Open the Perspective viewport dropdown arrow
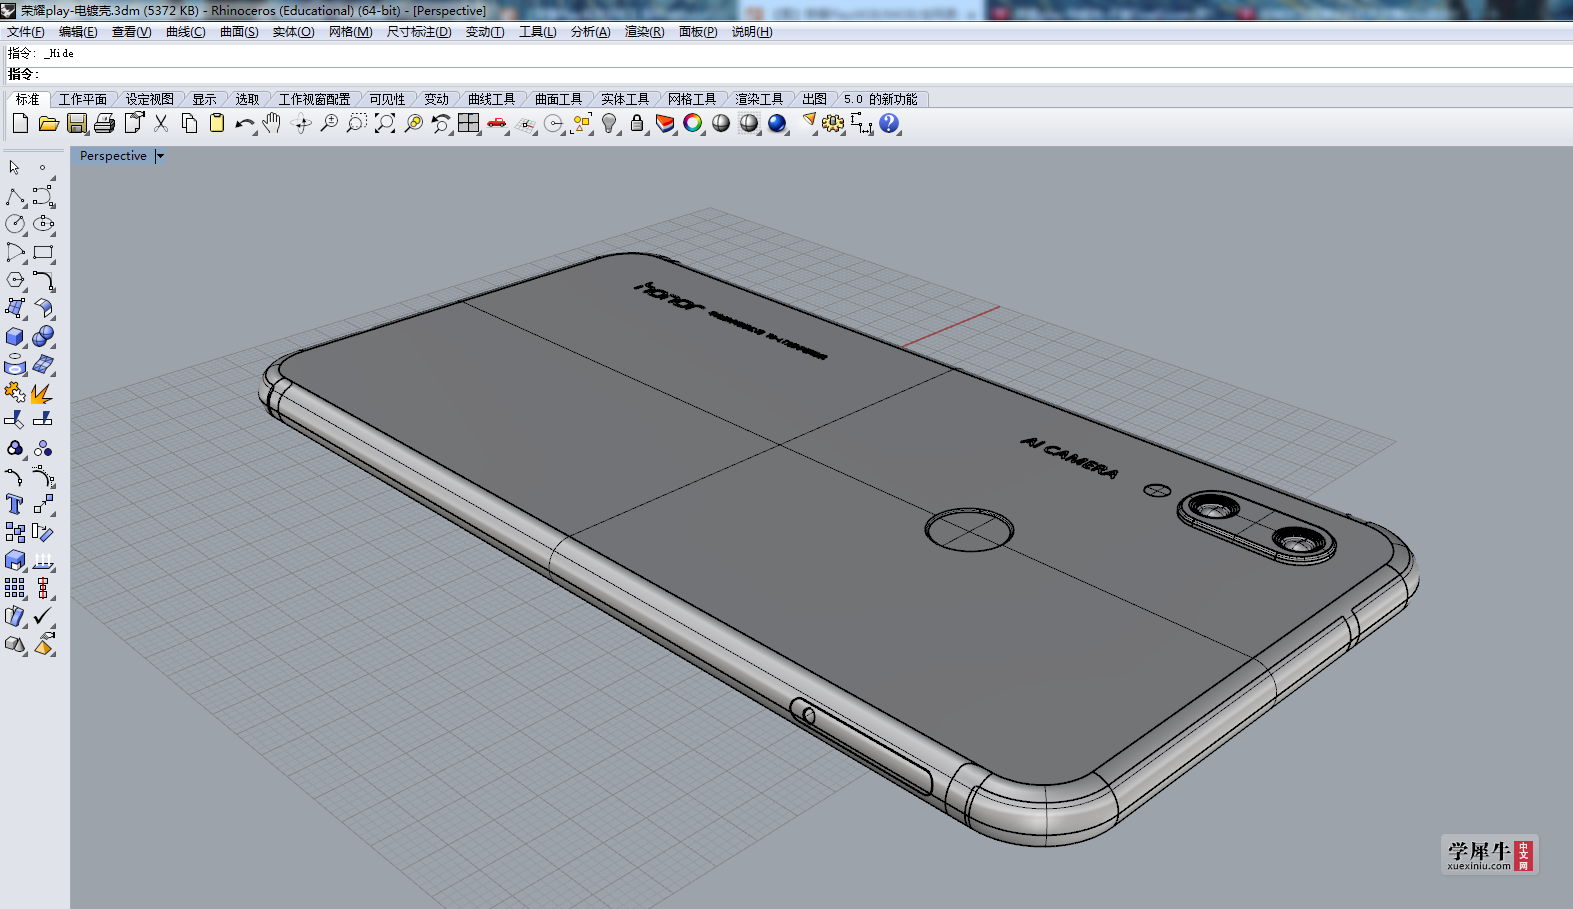Screen dimensions: 1573x909 160,156
